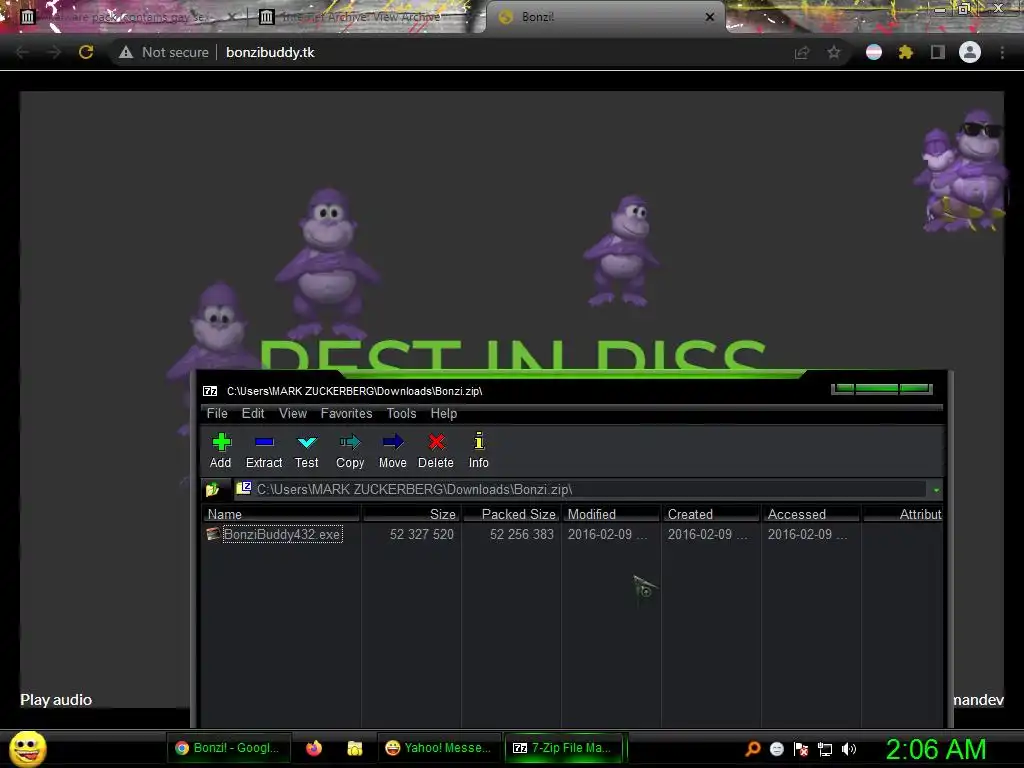Expand the 7-Zip address path dropdown

pyautogui.click(x=936, y=490)
